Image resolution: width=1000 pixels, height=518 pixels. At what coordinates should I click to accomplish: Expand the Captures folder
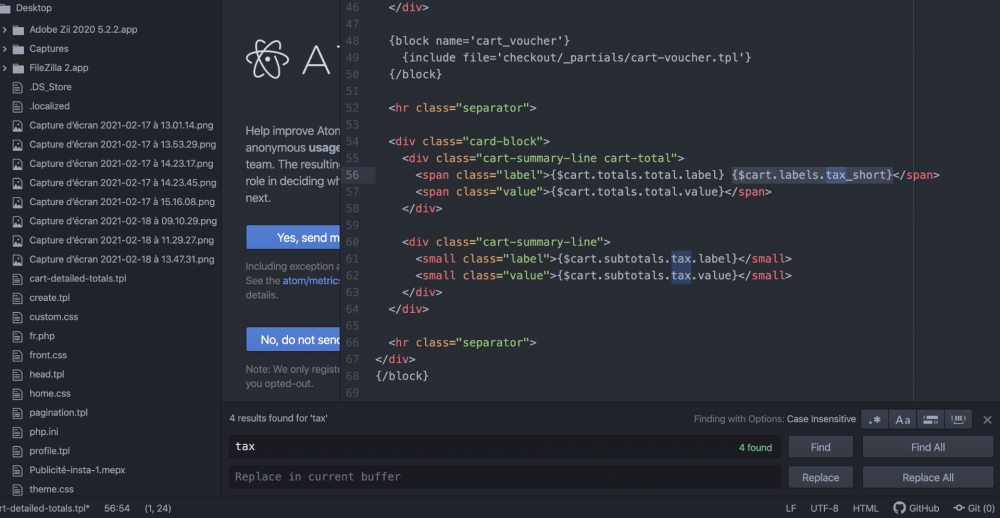pyautogui.click(x=4, y=48)
